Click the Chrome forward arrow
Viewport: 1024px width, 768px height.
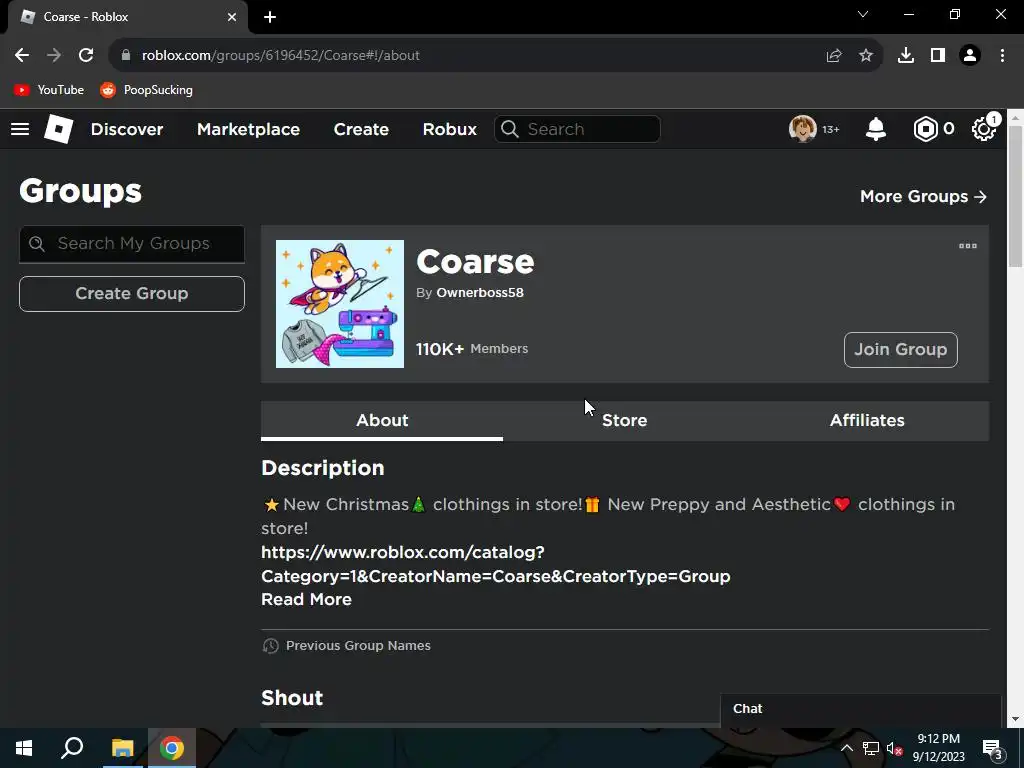54,56
